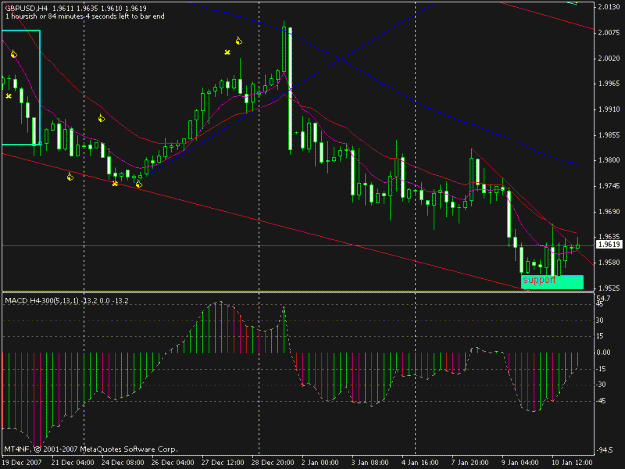Image resolution: width=625 pixels, height=469 pixels.
Task: Click the 21 Dec 04:00 time label
Action: (73, 463)
